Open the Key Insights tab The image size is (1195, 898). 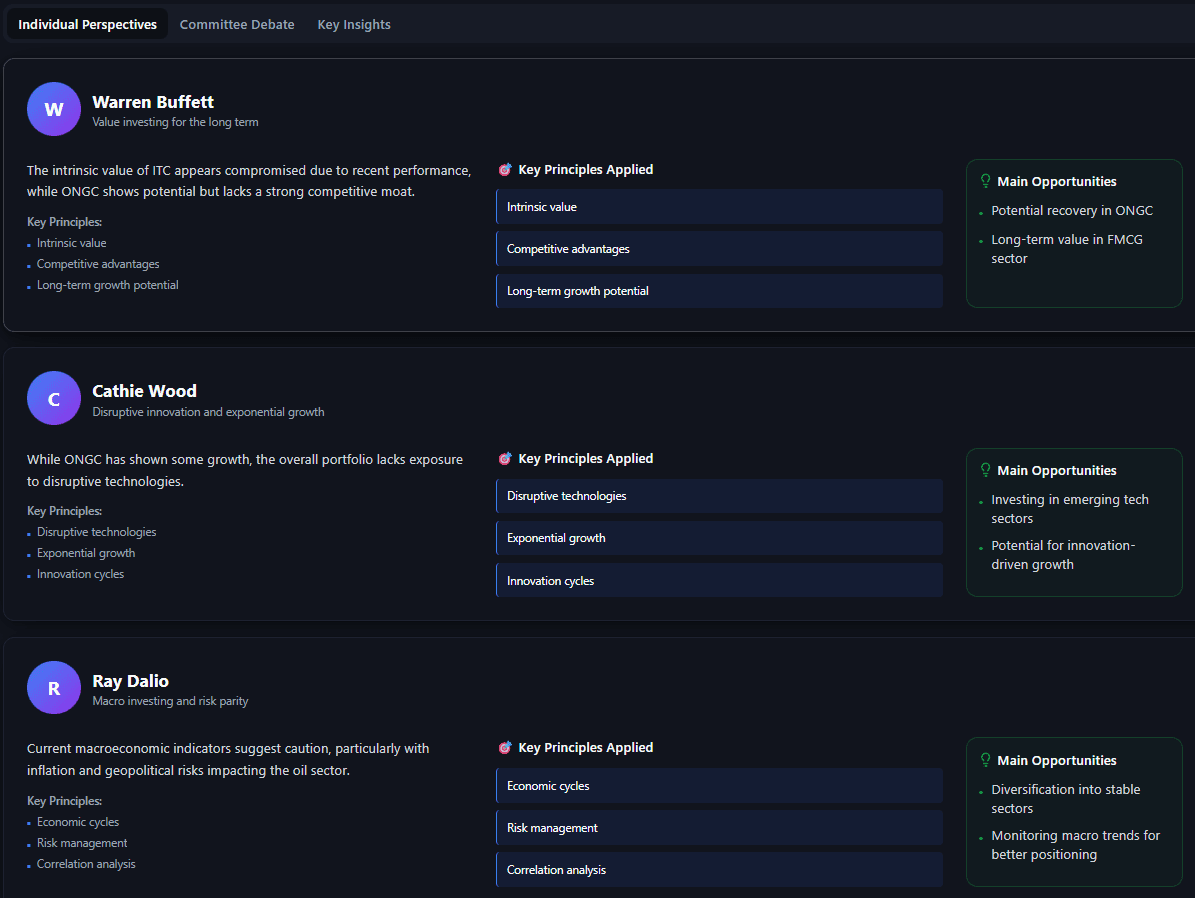pos(353,23)
